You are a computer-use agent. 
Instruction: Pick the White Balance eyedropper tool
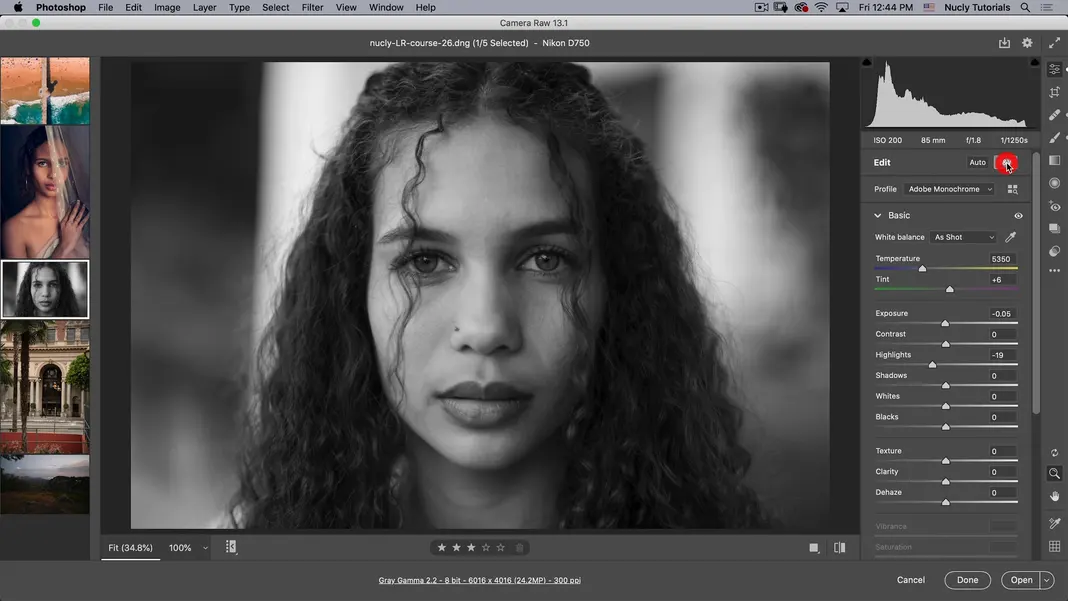(x=1011, y=237)
